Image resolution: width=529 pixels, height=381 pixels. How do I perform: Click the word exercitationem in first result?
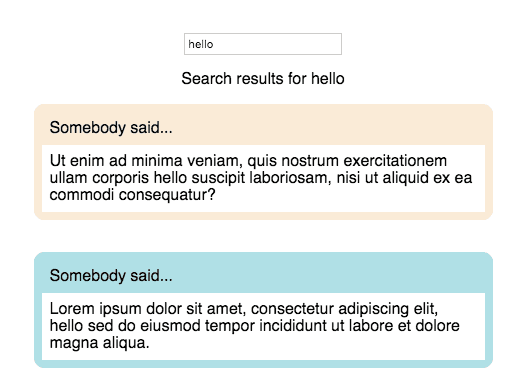[x=395, y=161]
